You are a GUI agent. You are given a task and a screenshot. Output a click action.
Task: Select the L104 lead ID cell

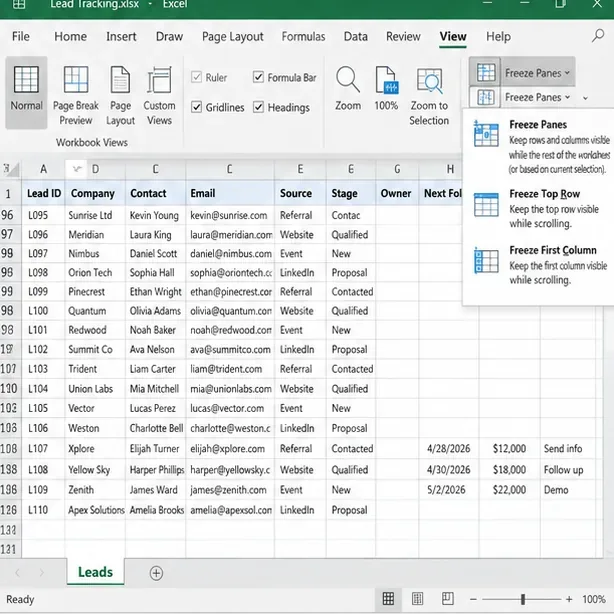(x=43, y=388)
